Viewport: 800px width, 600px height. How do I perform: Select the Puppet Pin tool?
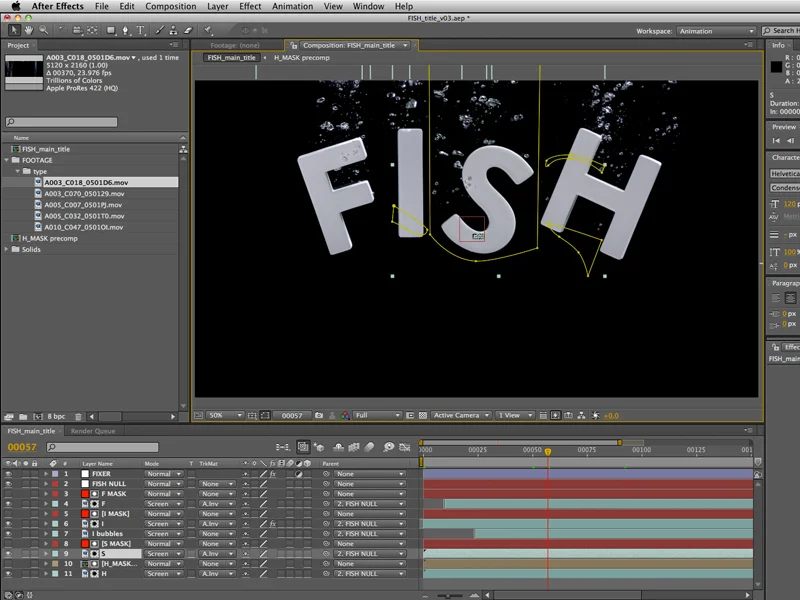tap(208, 30)
